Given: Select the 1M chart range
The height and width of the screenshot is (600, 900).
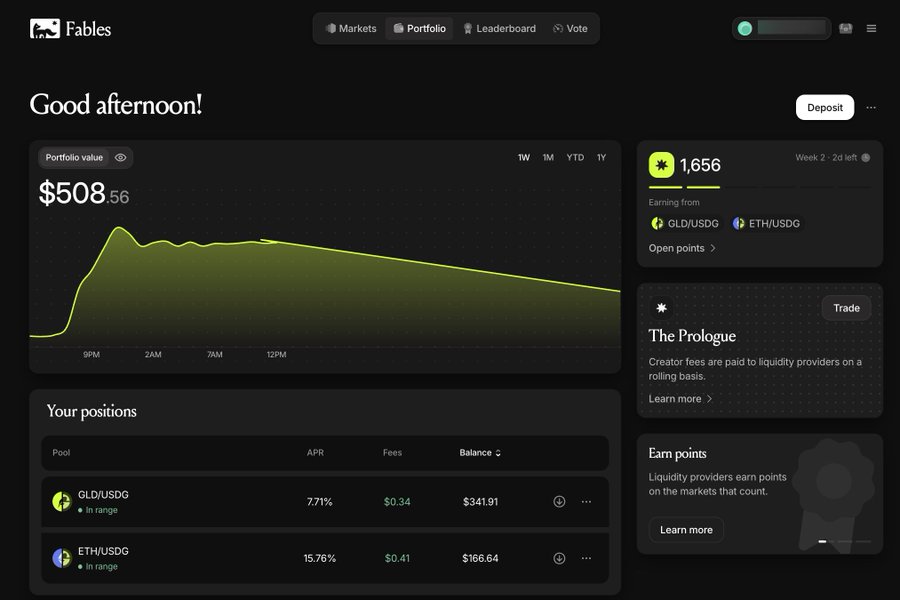Looking at the screenshot, I should coord(548,157).
